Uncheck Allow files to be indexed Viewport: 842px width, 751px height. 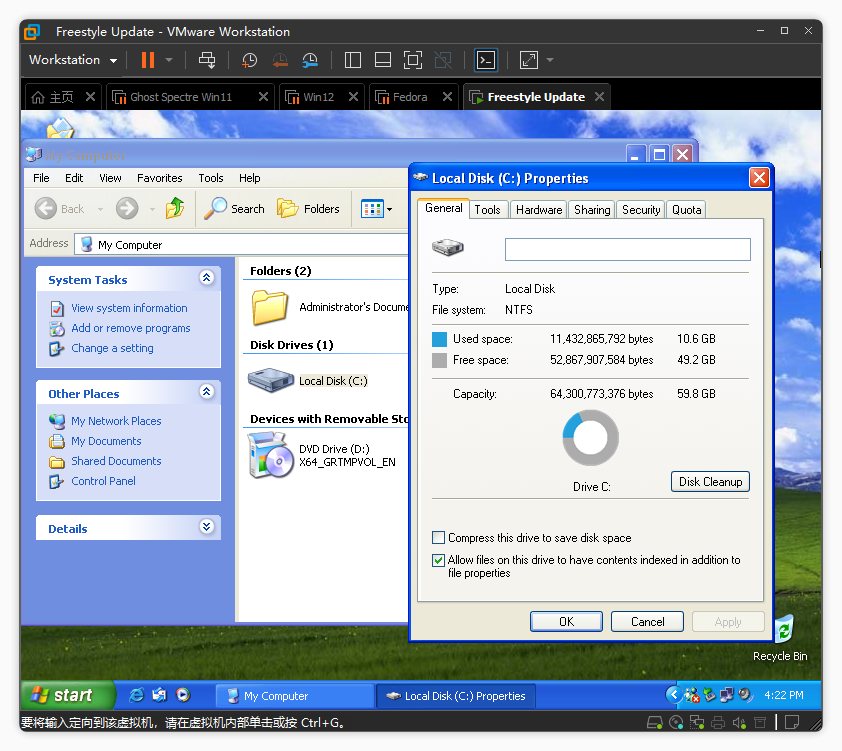438,561
